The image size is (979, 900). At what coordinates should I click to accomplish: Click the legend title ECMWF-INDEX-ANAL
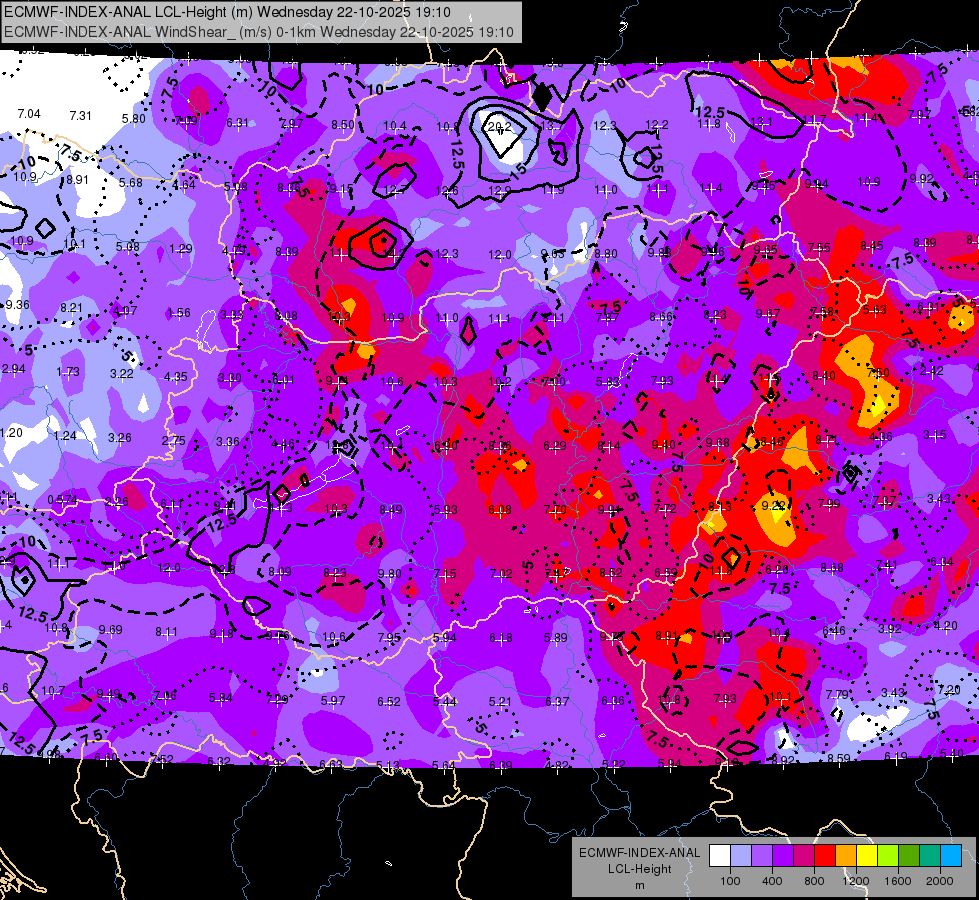[x=639, y=853]
